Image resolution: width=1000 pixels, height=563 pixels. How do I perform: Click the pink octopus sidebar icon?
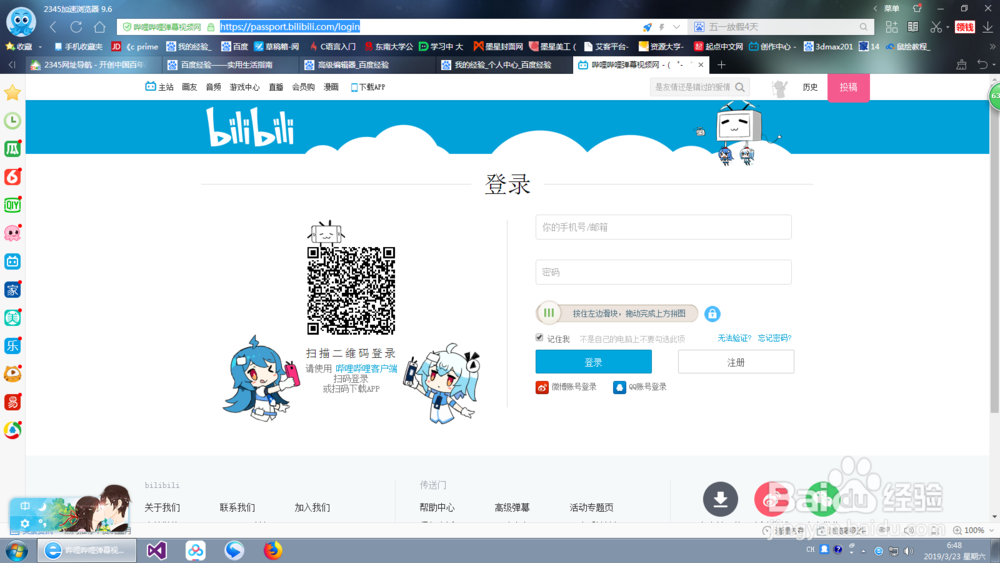click(x=12, y=233)
